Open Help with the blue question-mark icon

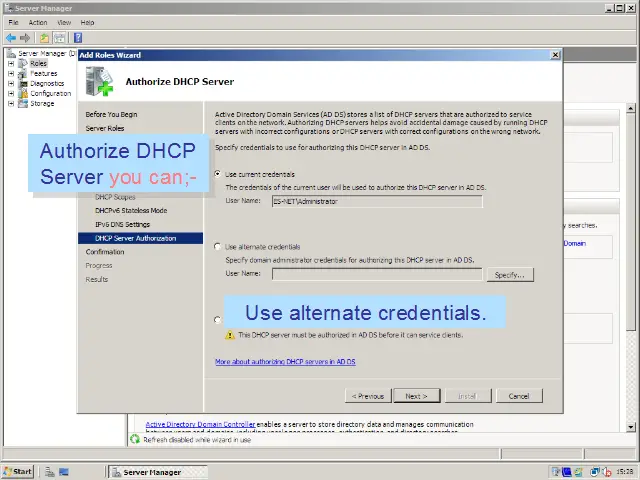78,38
